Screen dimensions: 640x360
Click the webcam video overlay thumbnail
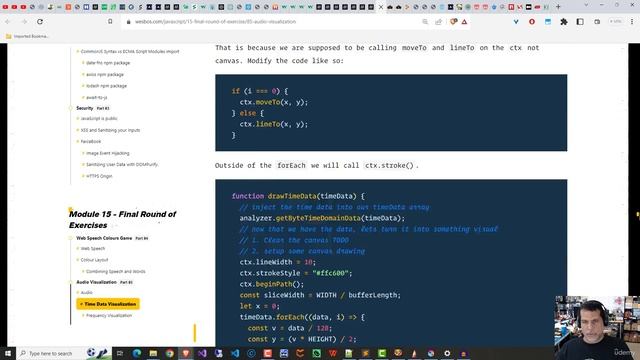pyautogui.click(x=597, y=328)
